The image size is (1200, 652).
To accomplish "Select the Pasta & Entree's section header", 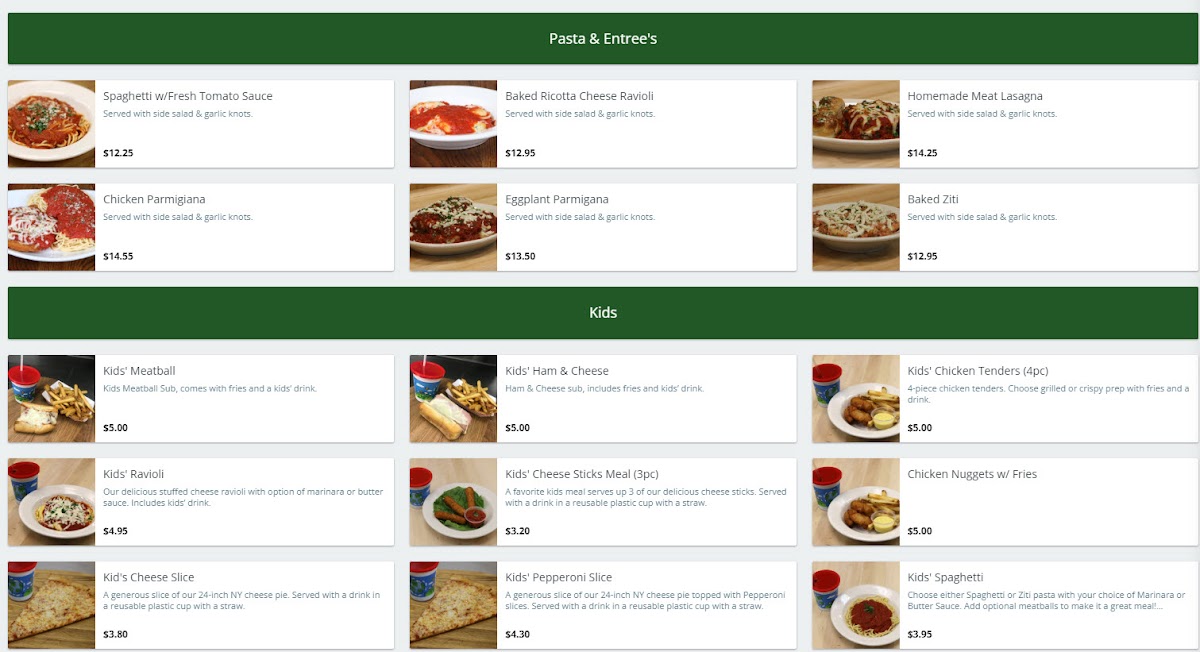I will 603,39.
